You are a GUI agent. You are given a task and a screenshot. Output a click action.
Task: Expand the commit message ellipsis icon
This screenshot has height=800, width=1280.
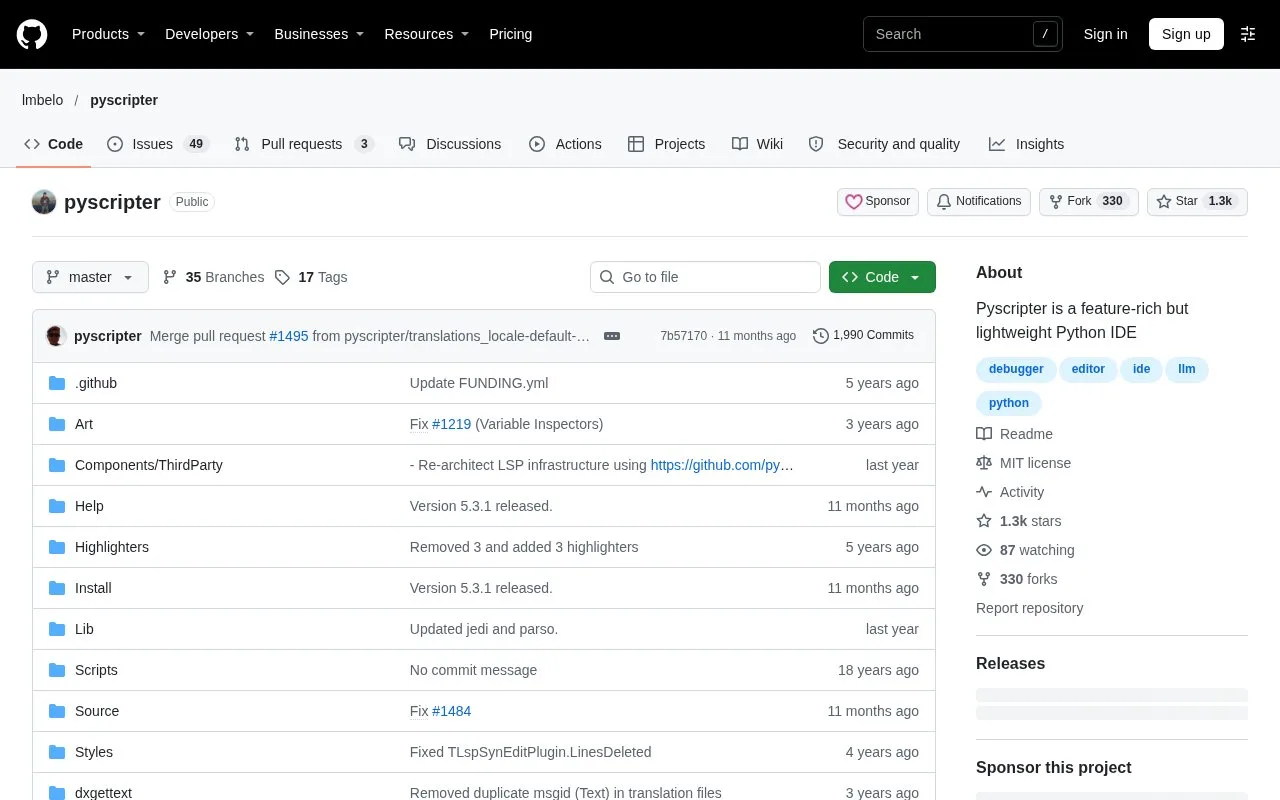click(612, 336)
